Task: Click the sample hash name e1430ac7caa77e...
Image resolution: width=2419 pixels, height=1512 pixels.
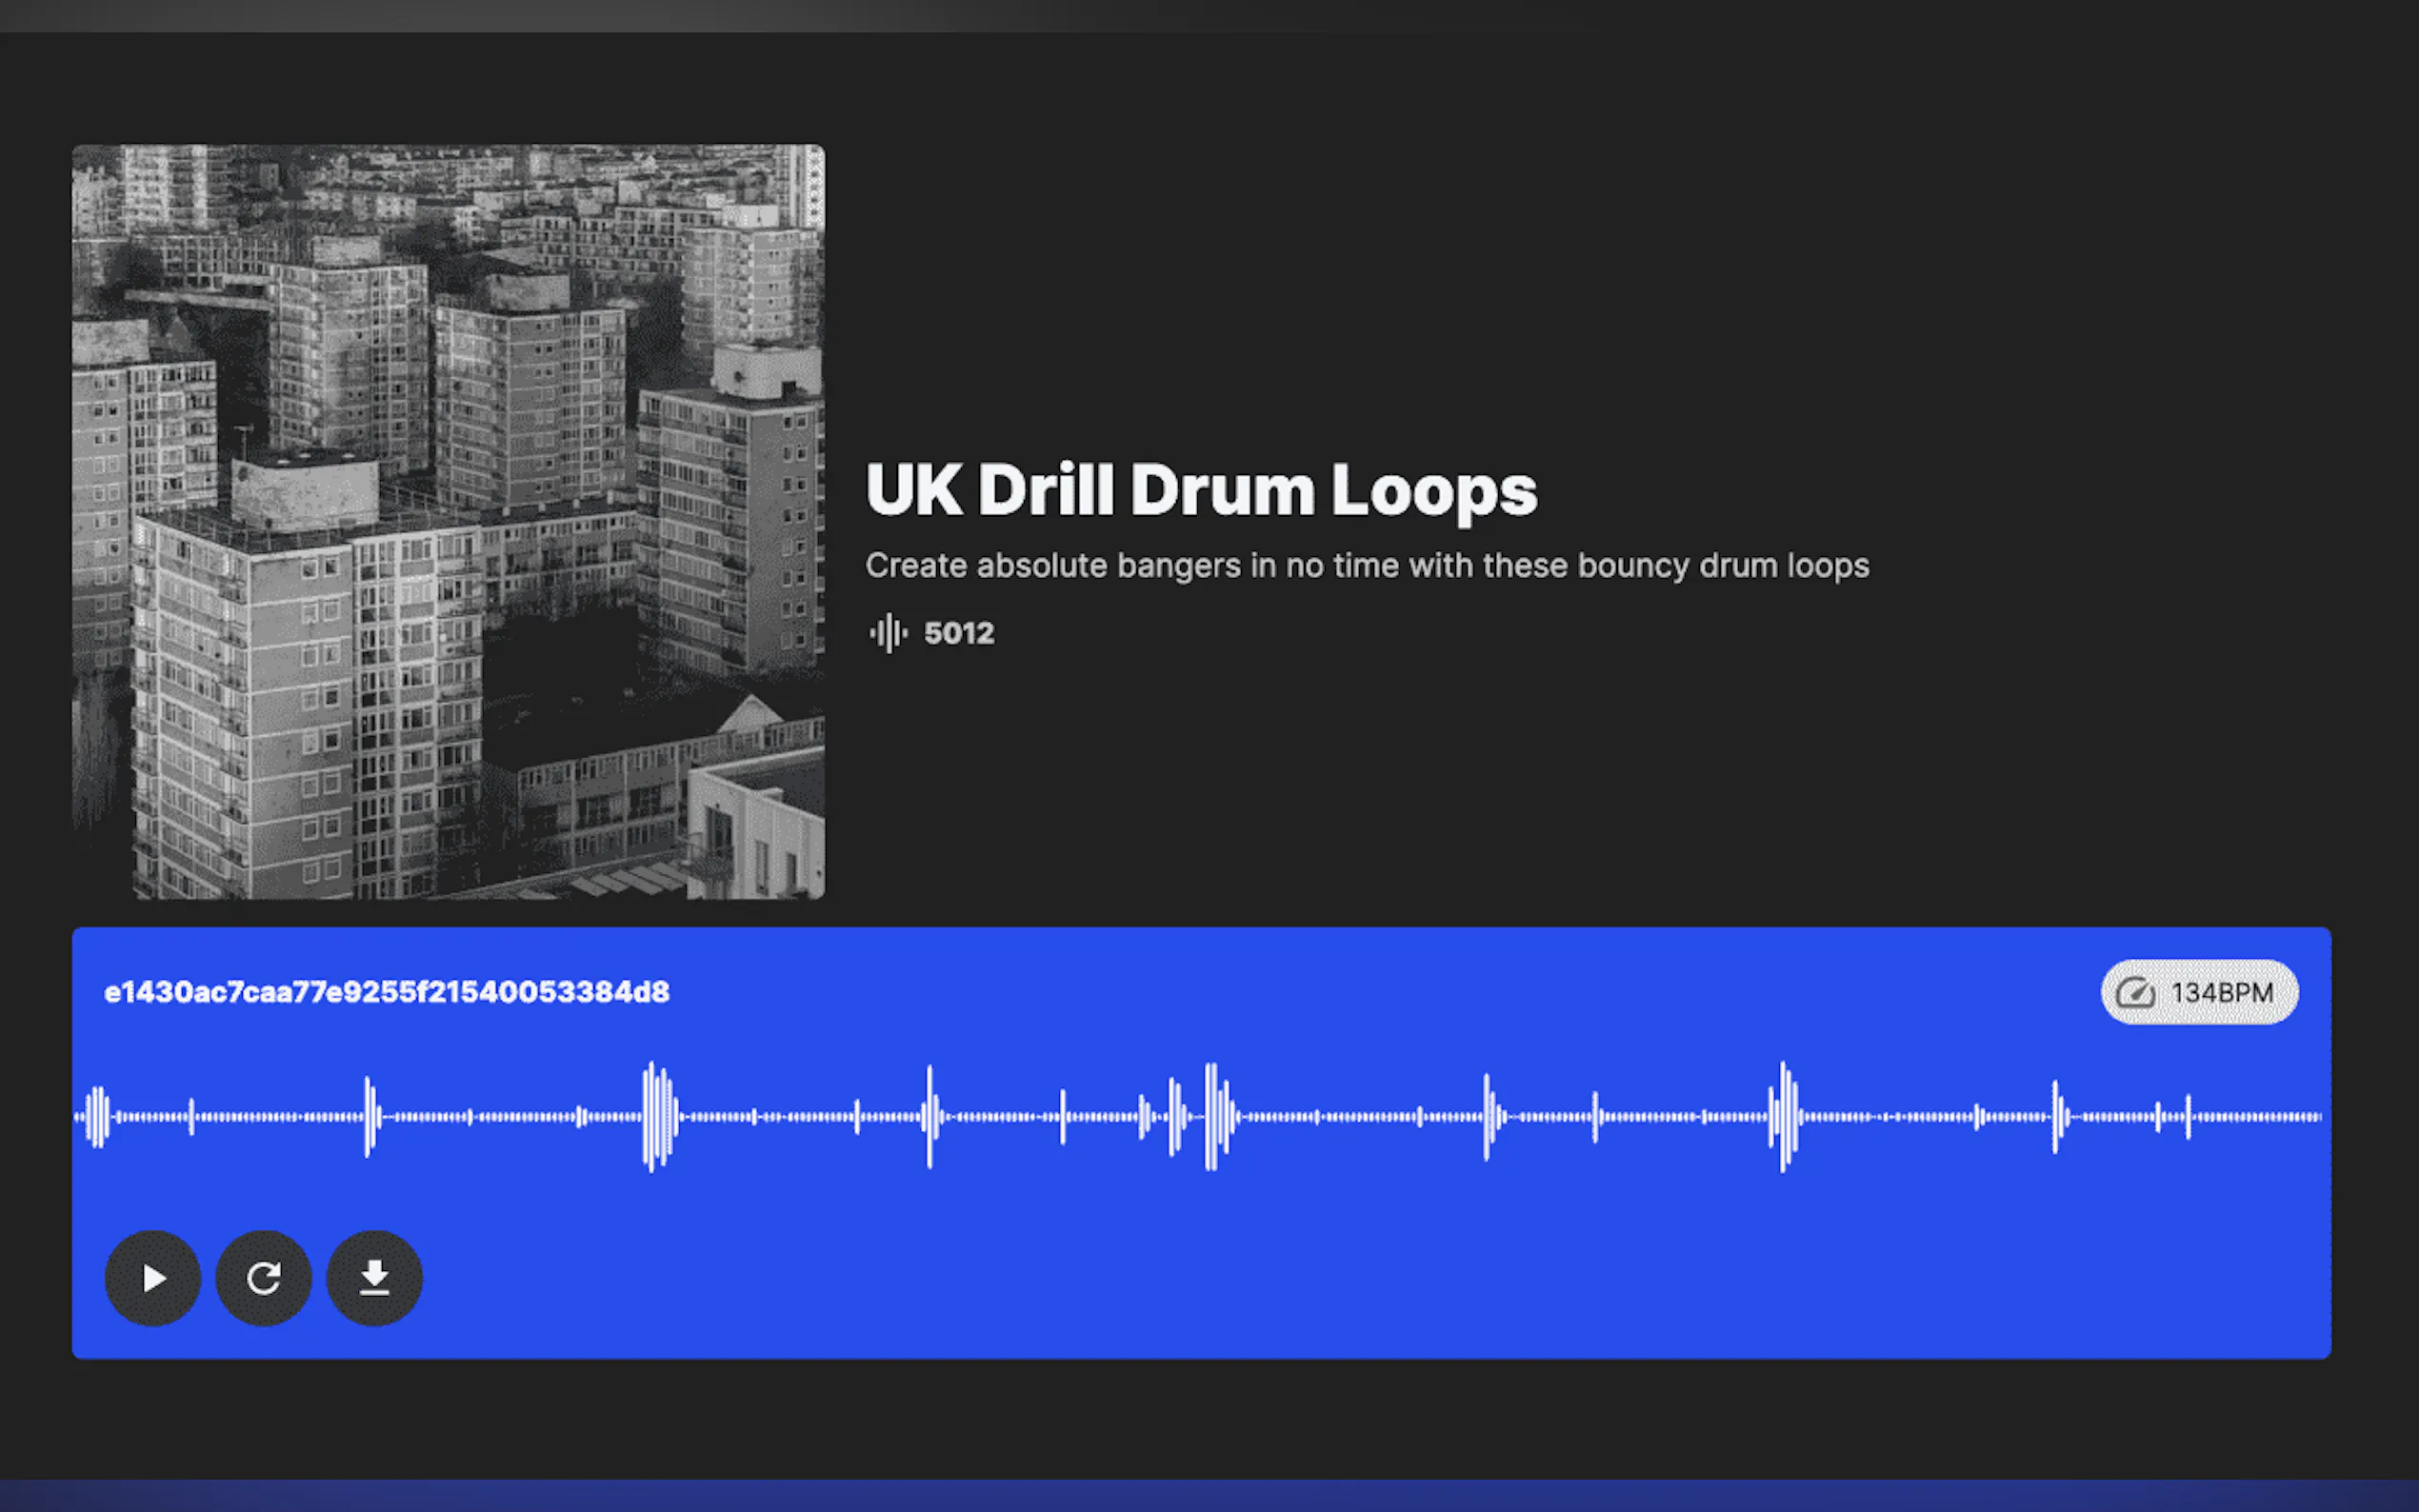Action: click(387, 992)
